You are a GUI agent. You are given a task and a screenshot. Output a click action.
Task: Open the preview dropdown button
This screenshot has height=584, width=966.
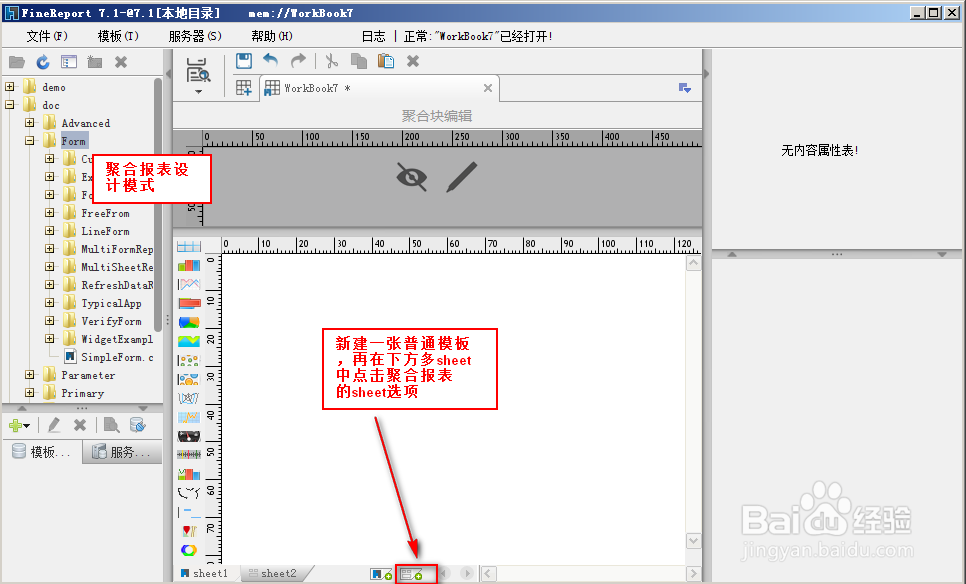point(198,92)
